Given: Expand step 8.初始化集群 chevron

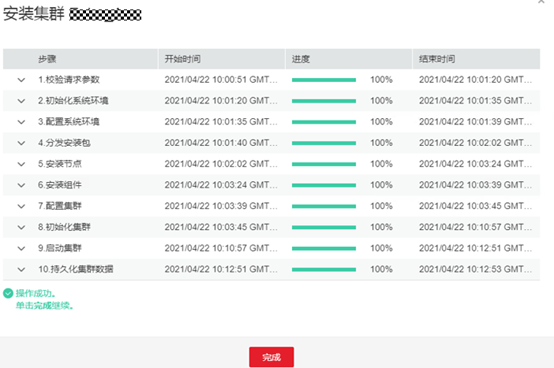Looking at the screenshot, I should pyautogui.click(x=21, y=227).
